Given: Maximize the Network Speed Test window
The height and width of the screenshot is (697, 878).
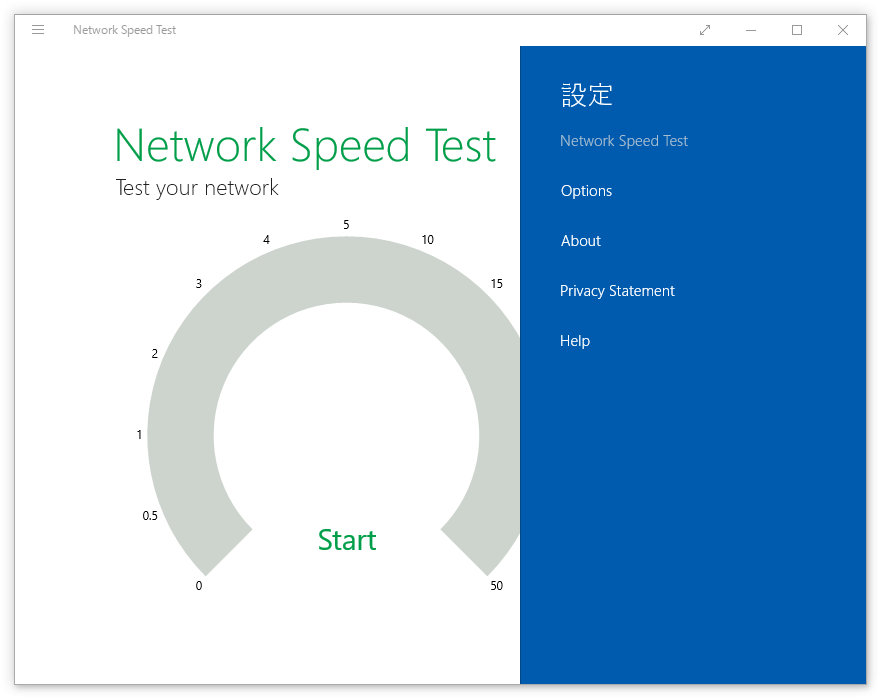Looking at the screenshot, I should [x=797, y=30].
